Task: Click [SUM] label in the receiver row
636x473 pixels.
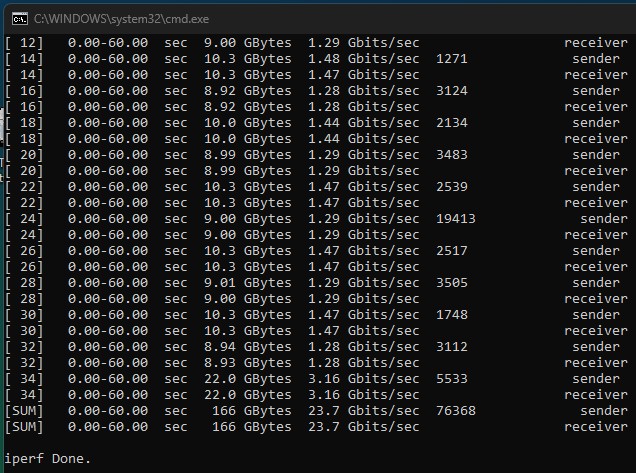Action: [x=24, y=427]
